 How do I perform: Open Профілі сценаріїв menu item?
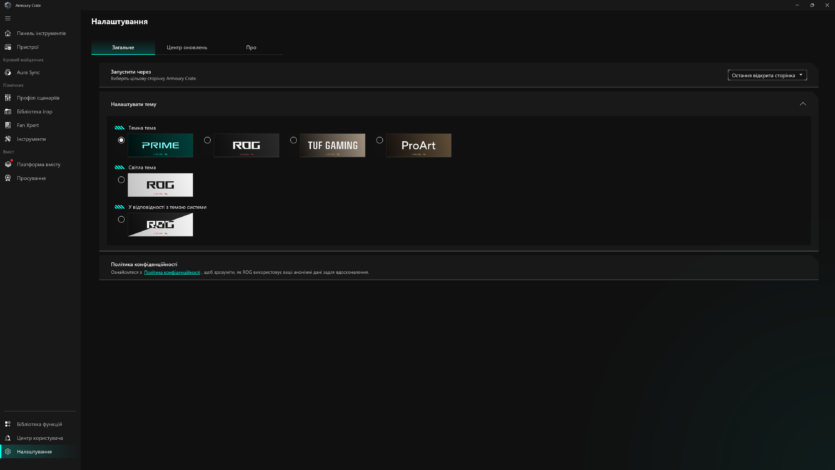[x=38, y=98]
